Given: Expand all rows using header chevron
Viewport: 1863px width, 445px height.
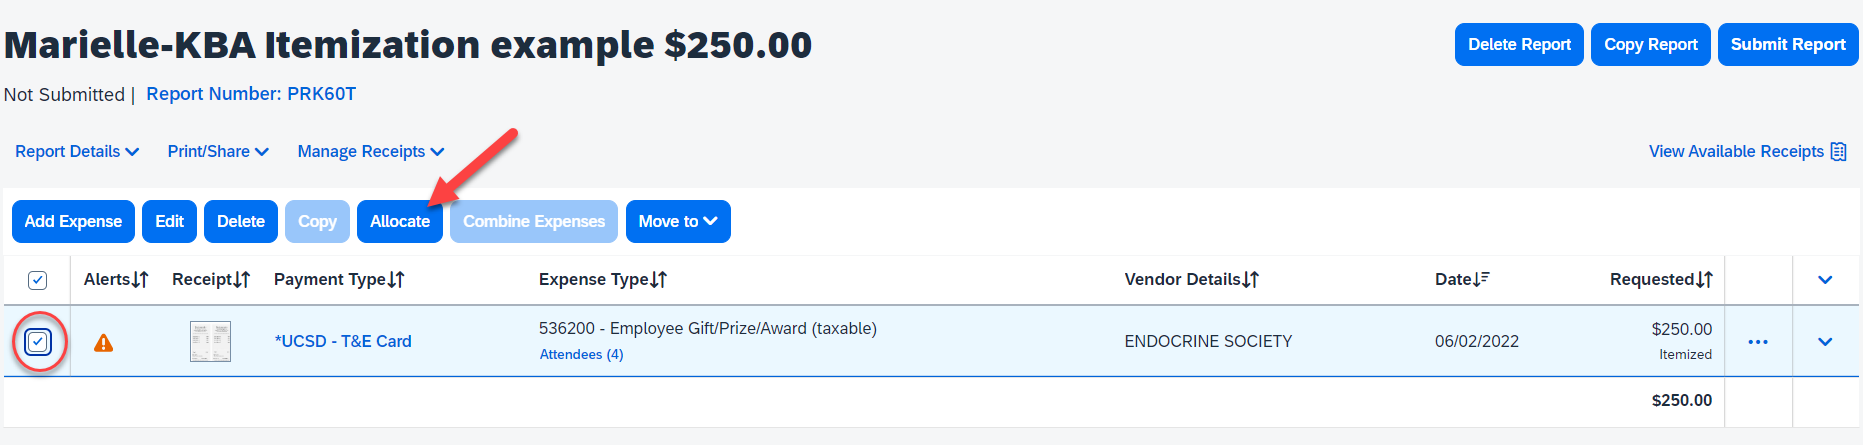Looking at the screenshot, I should [x=1825, y=280].
